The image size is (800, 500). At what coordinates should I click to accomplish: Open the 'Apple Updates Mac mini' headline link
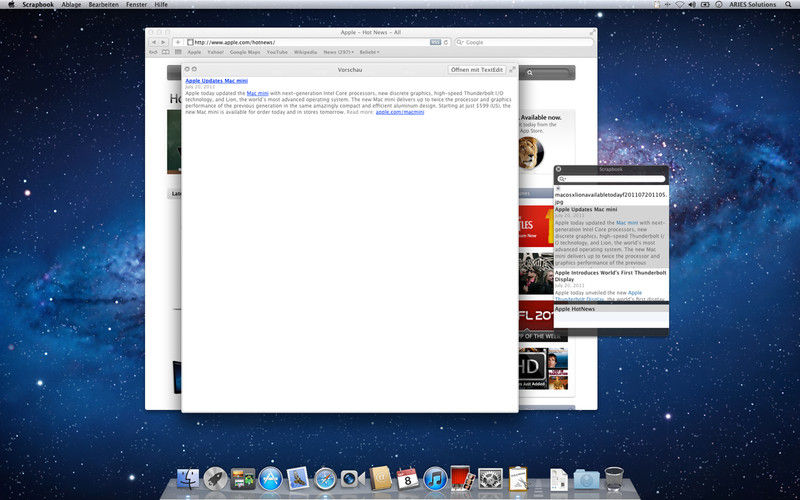[x=216, y=80]
